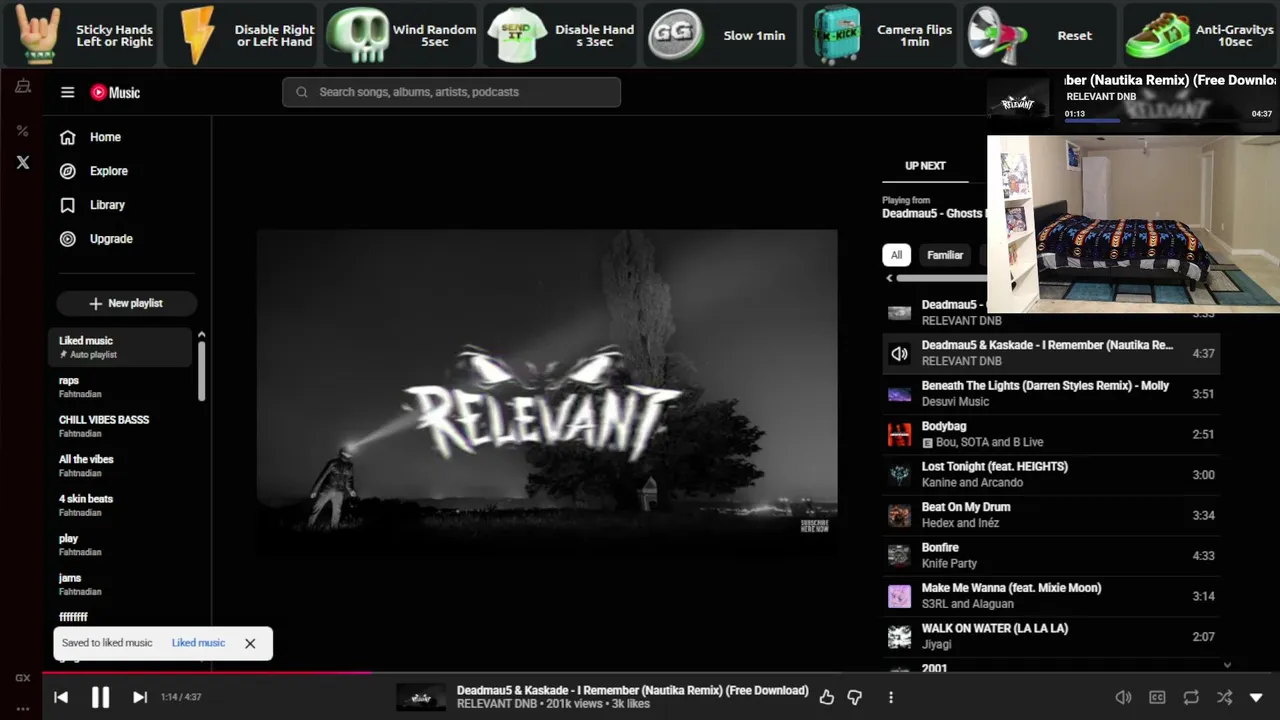This screenshot has width=1280, height=720.
Task: Play 'Lost Tonight (feat. HEIGHTS)' from queue
Action: [1051, 474]
